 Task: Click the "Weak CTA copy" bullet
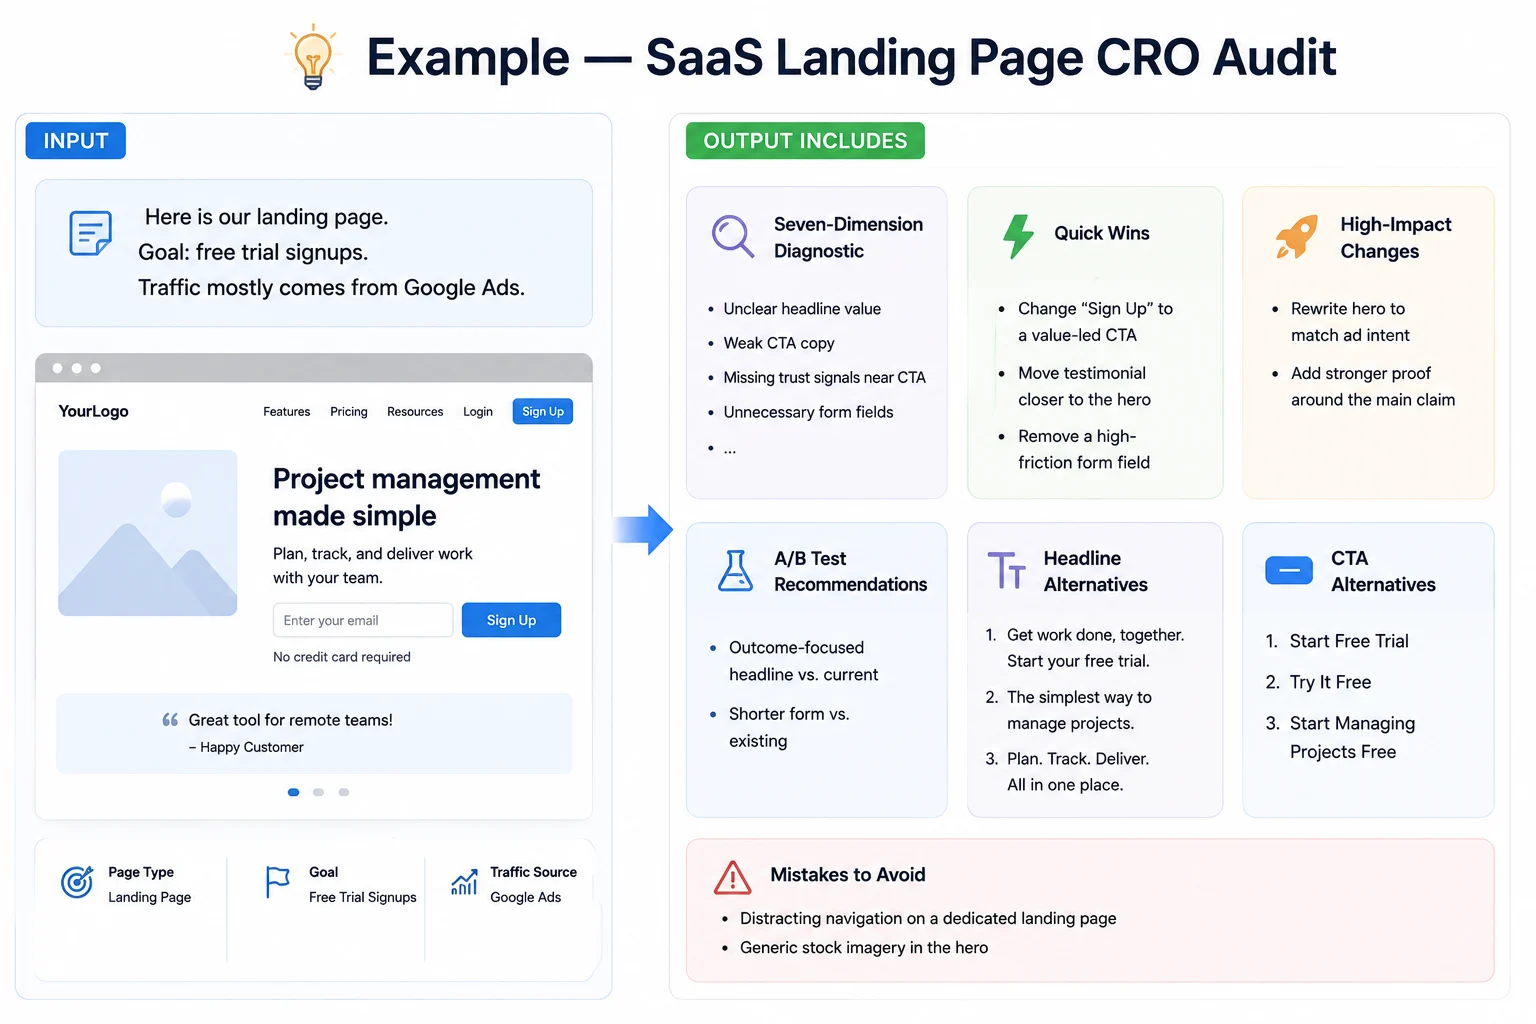pos(779,343)
